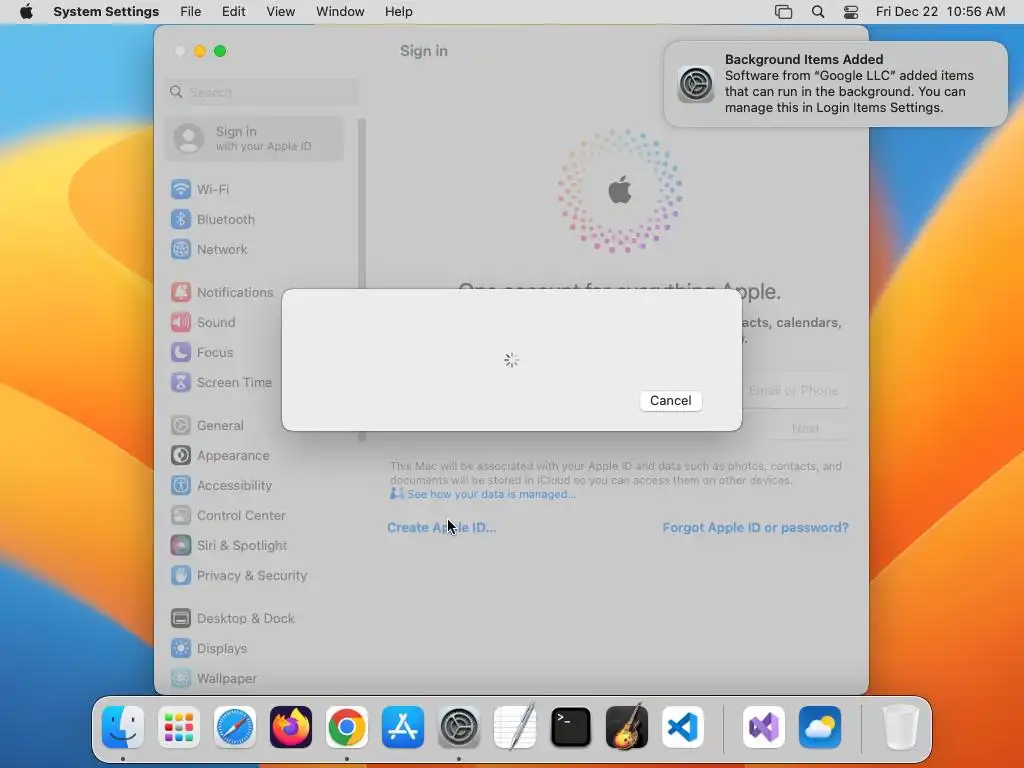The width and height of the screenshot is (1024, 768).
Task: Open Finder from the Dock
Action: (x=123, y=727)
